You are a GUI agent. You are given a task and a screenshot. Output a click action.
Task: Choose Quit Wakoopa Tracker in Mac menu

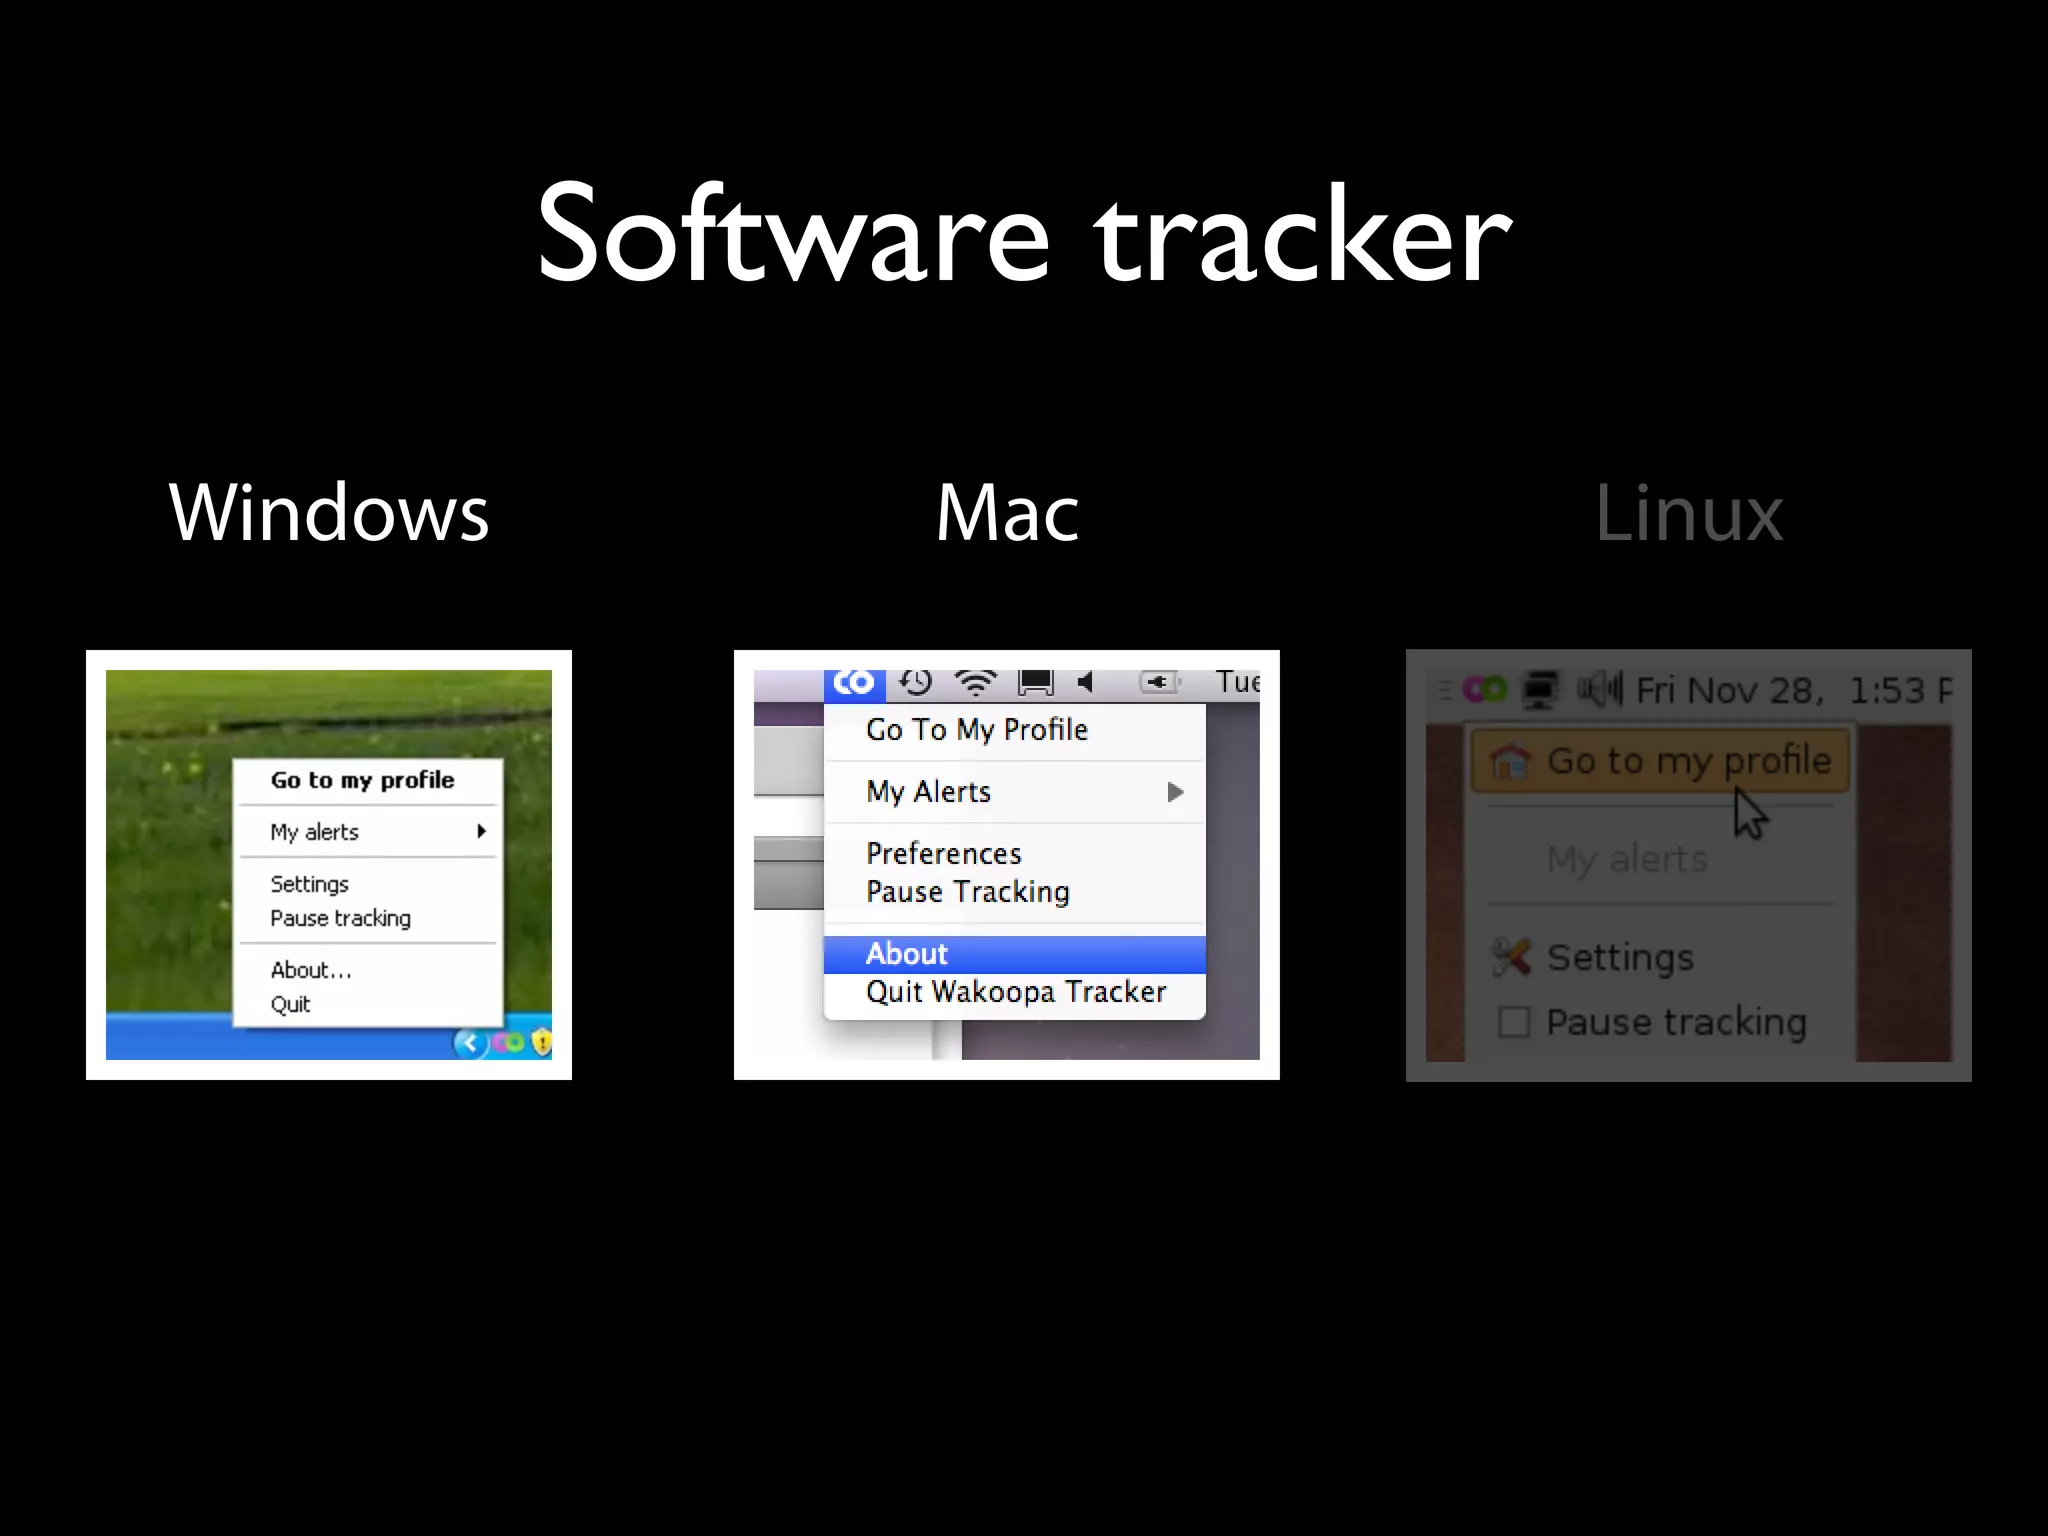tap(1015, 992)
